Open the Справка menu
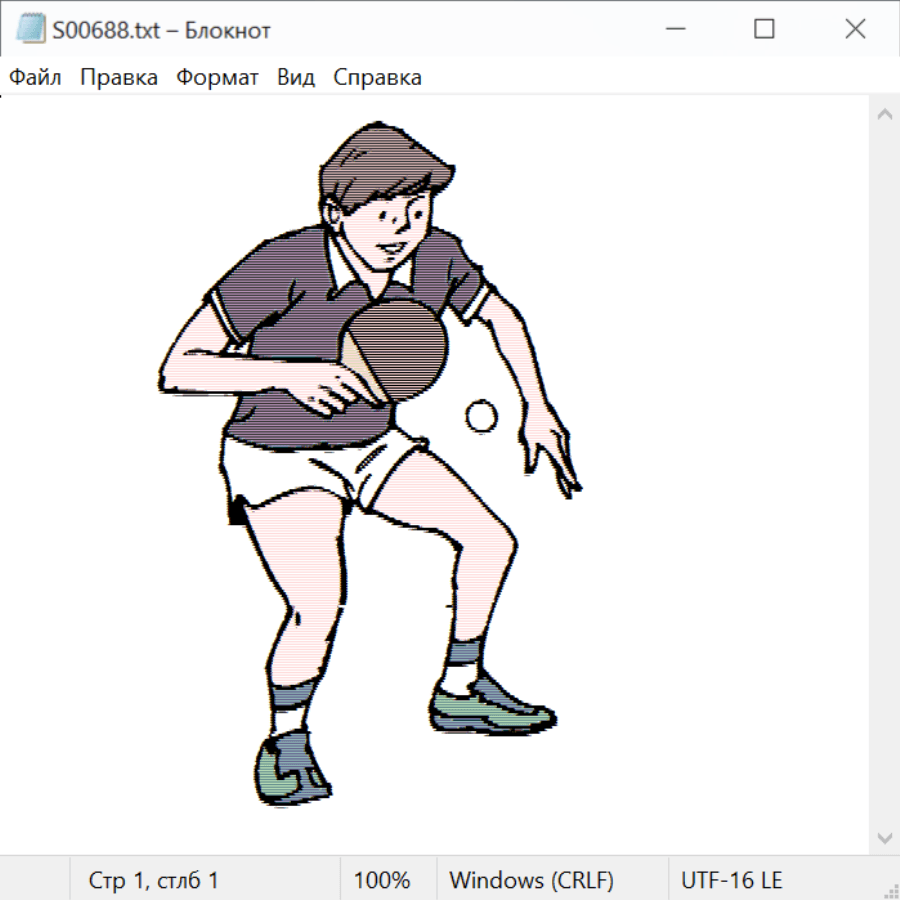 [377, 78]
